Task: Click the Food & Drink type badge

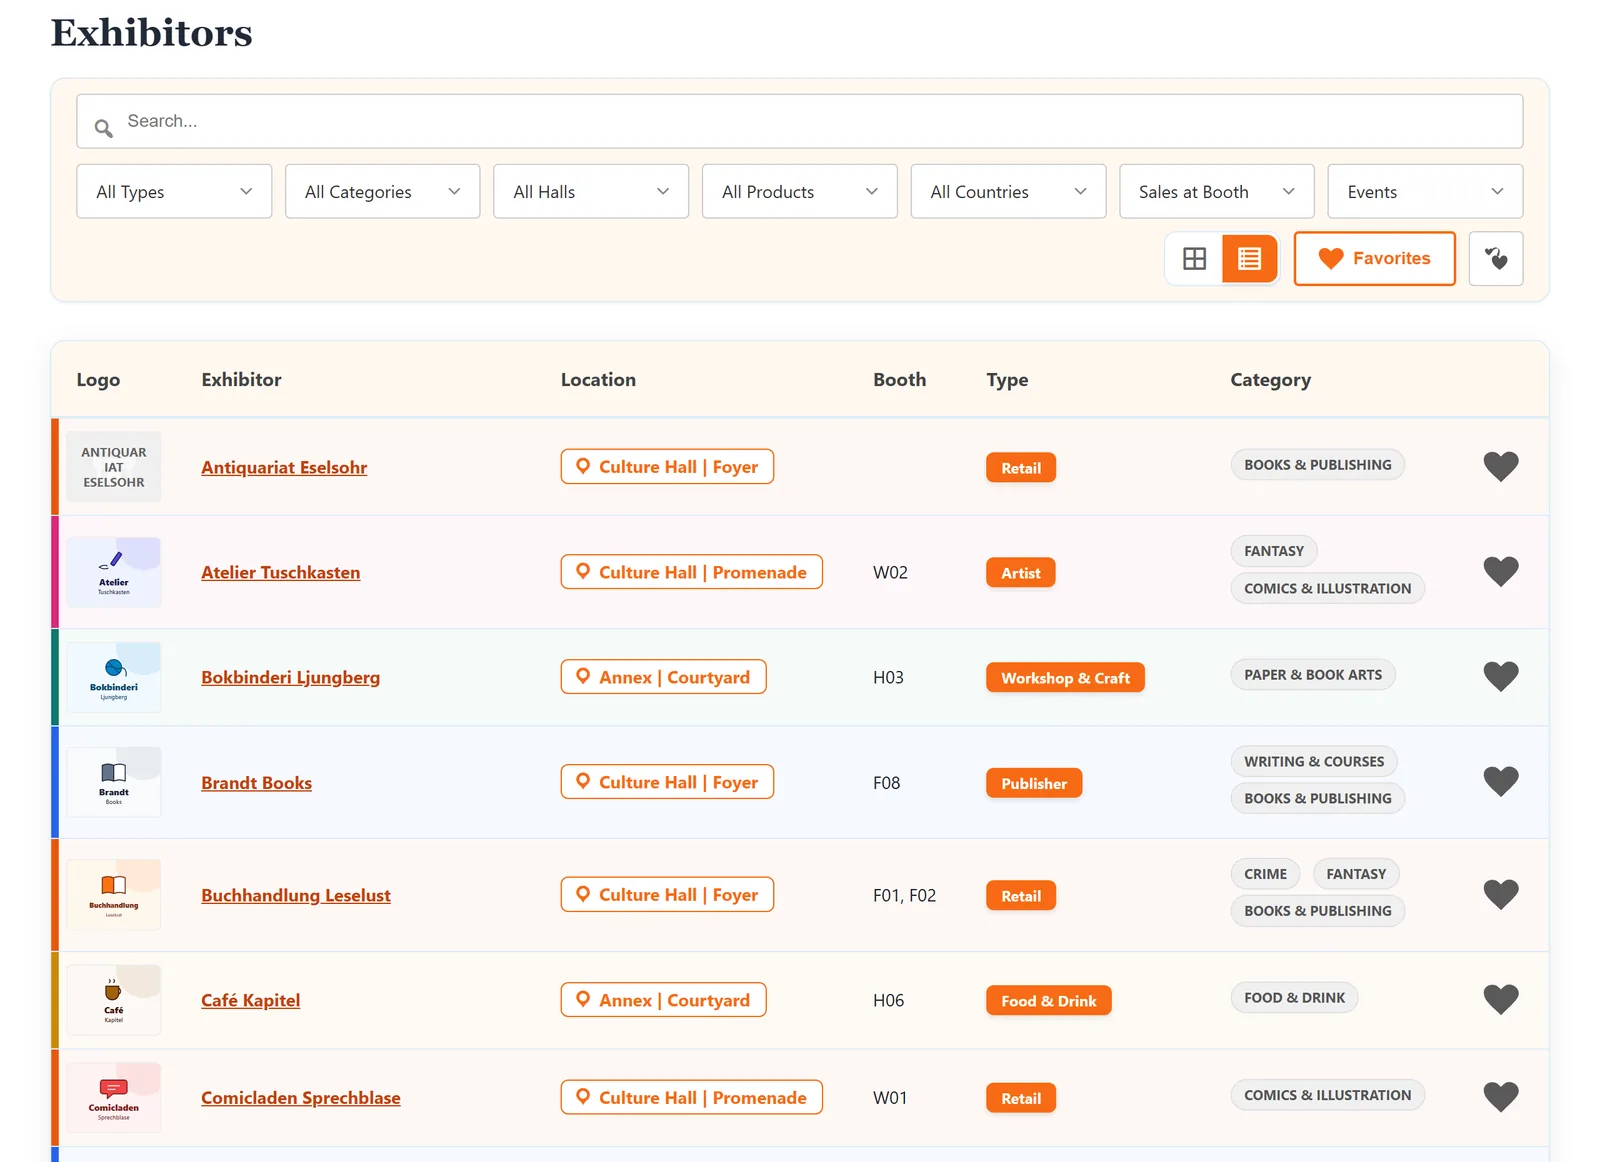Action: click(1048, 1001)
